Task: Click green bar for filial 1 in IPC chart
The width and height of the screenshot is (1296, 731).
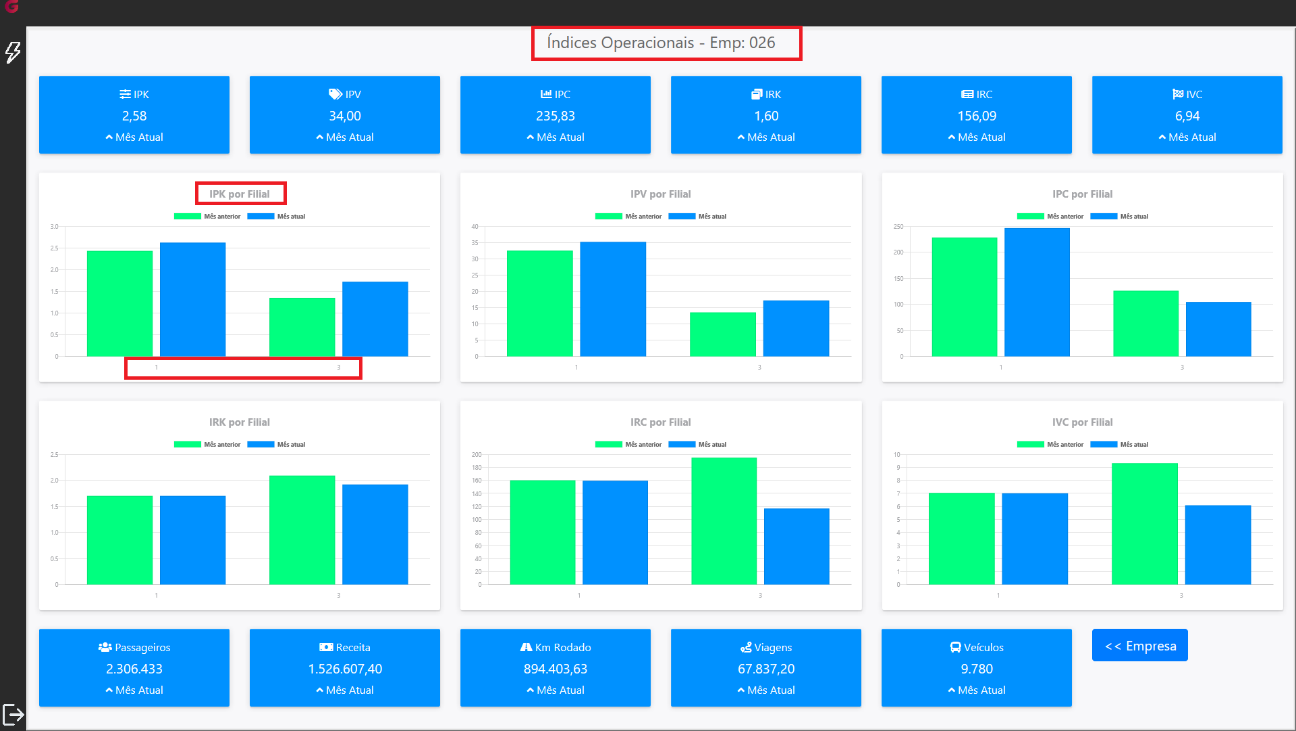Action: pos(964,297)
